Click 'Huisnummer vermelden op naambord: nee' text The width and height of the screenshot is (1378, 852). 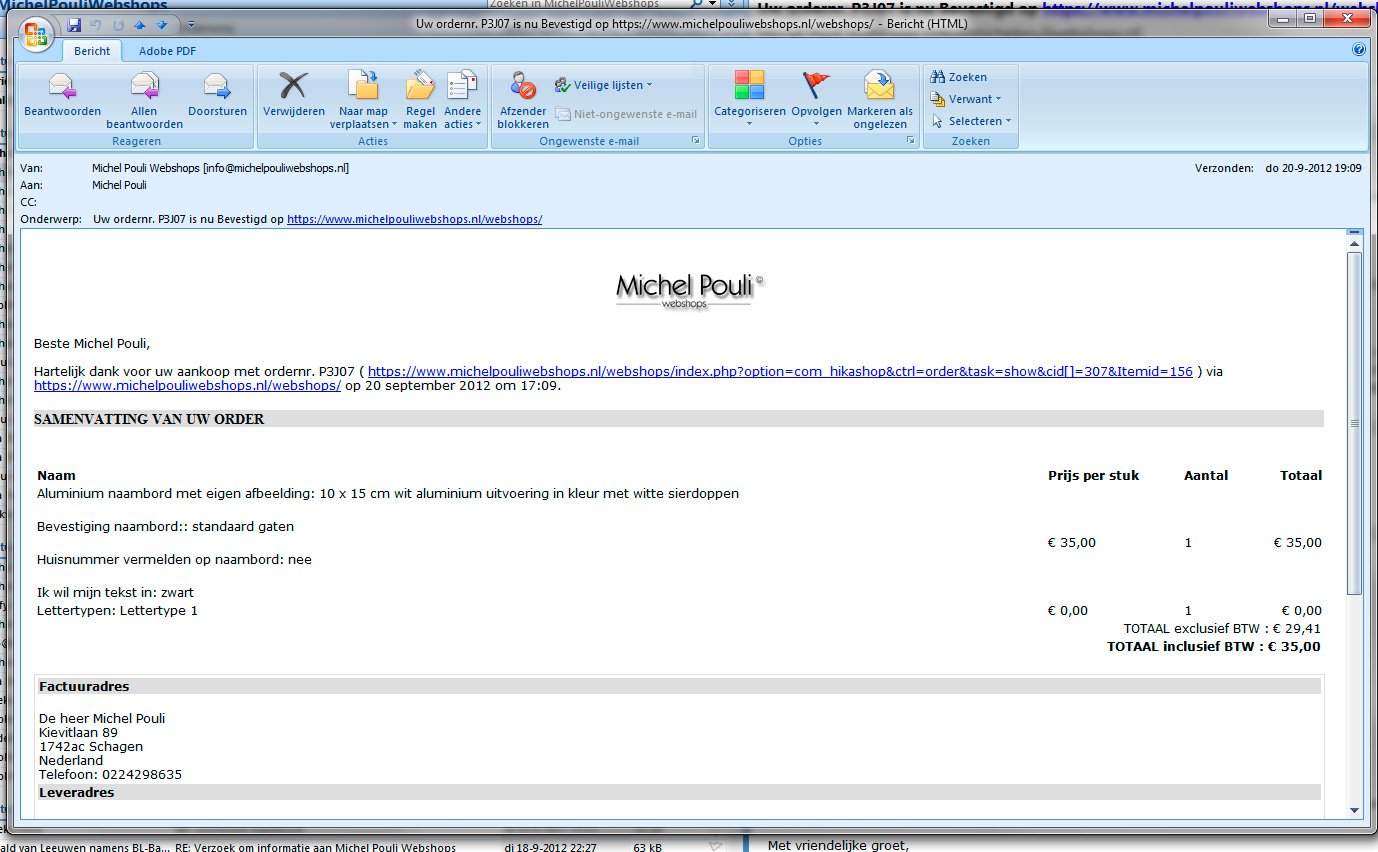click(174, 559)
